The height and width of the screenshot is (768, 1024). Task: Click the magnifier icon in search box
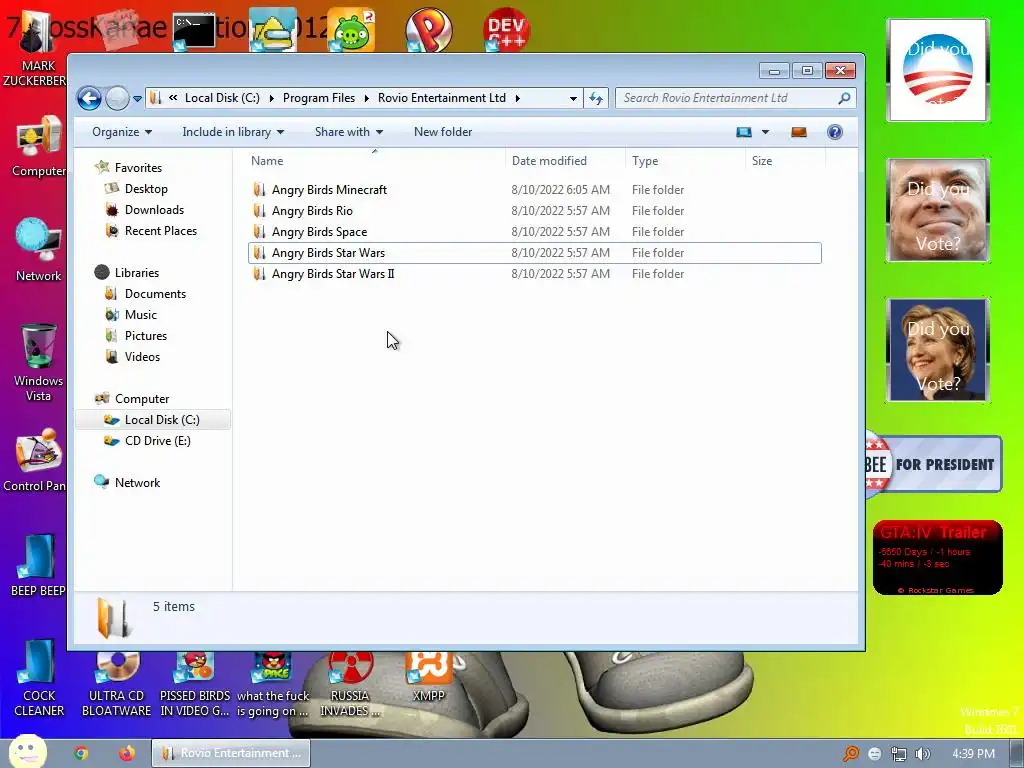[844, 98]
